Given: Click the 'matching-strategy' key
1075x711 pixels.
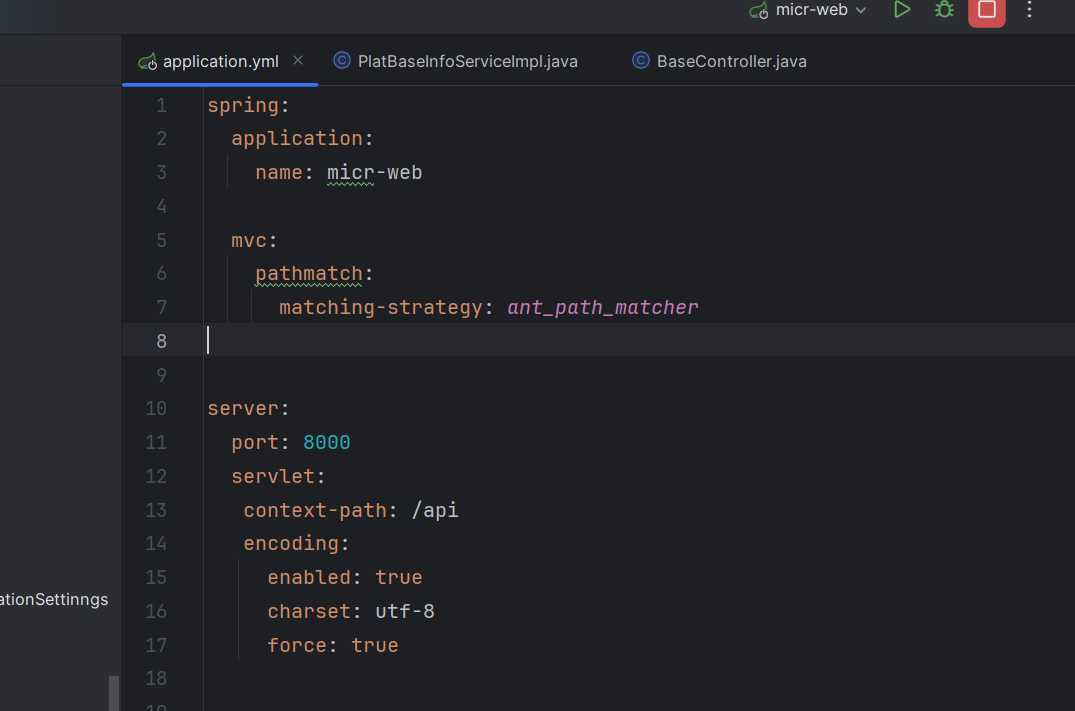Looking at the screenshot, I should 381,308.
